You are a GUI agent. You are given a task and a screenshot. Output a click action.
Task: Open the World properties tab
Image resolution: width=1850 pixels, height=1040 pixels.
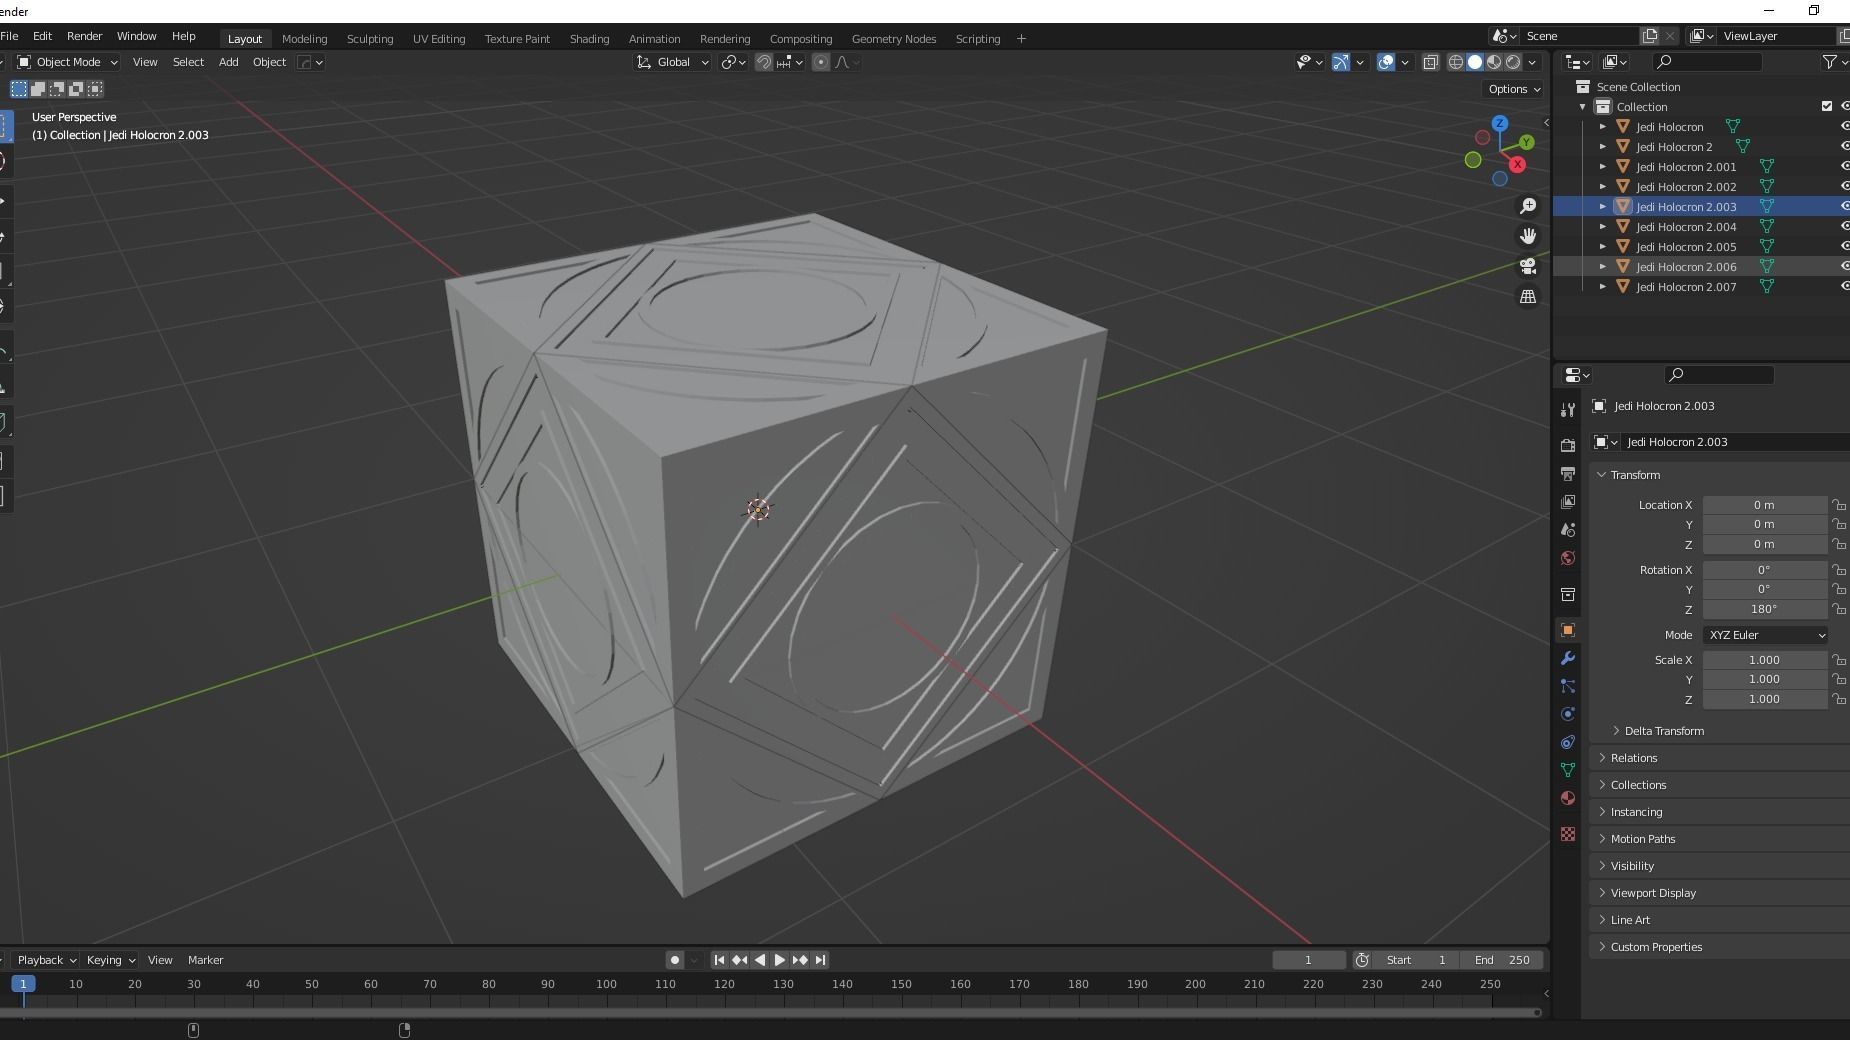tap(1568, 558)
